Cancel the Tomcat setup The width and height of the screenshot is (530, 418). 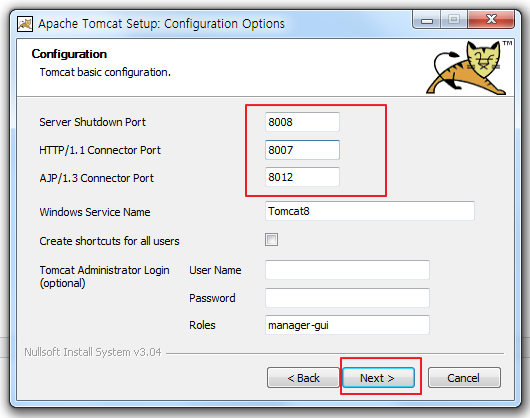tap(464, 377)
